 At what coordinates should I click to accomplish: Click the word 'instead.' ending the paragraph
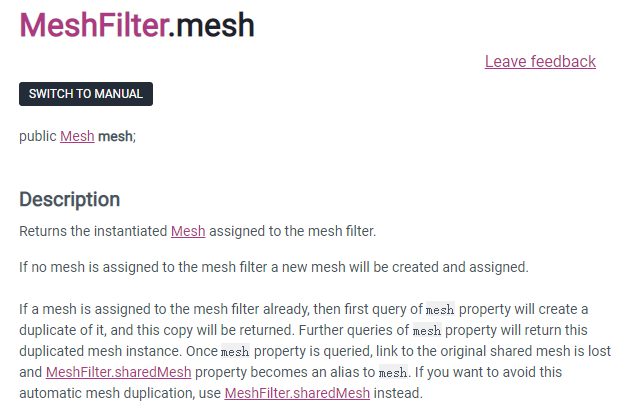coord(398,393)
